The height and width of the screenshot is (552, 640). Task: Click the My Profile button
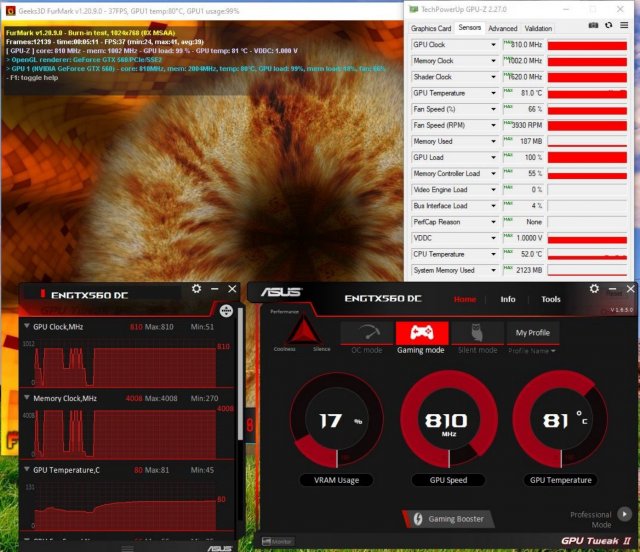(533, 332)
